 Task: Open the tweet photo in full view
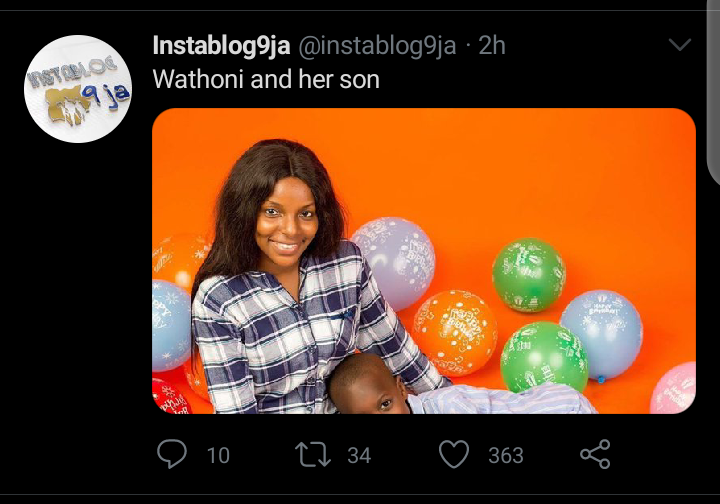(423, 260)
